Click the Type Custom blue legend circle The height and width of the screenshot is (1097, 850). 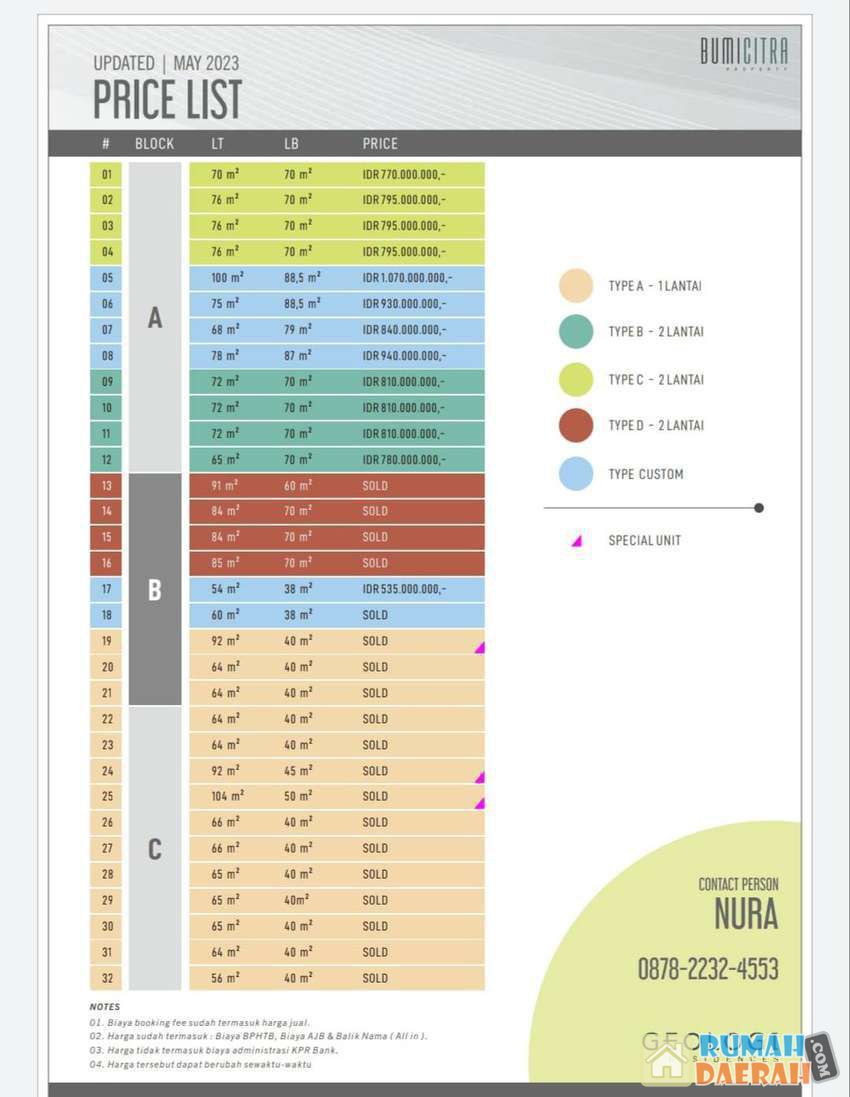(576, 474)
